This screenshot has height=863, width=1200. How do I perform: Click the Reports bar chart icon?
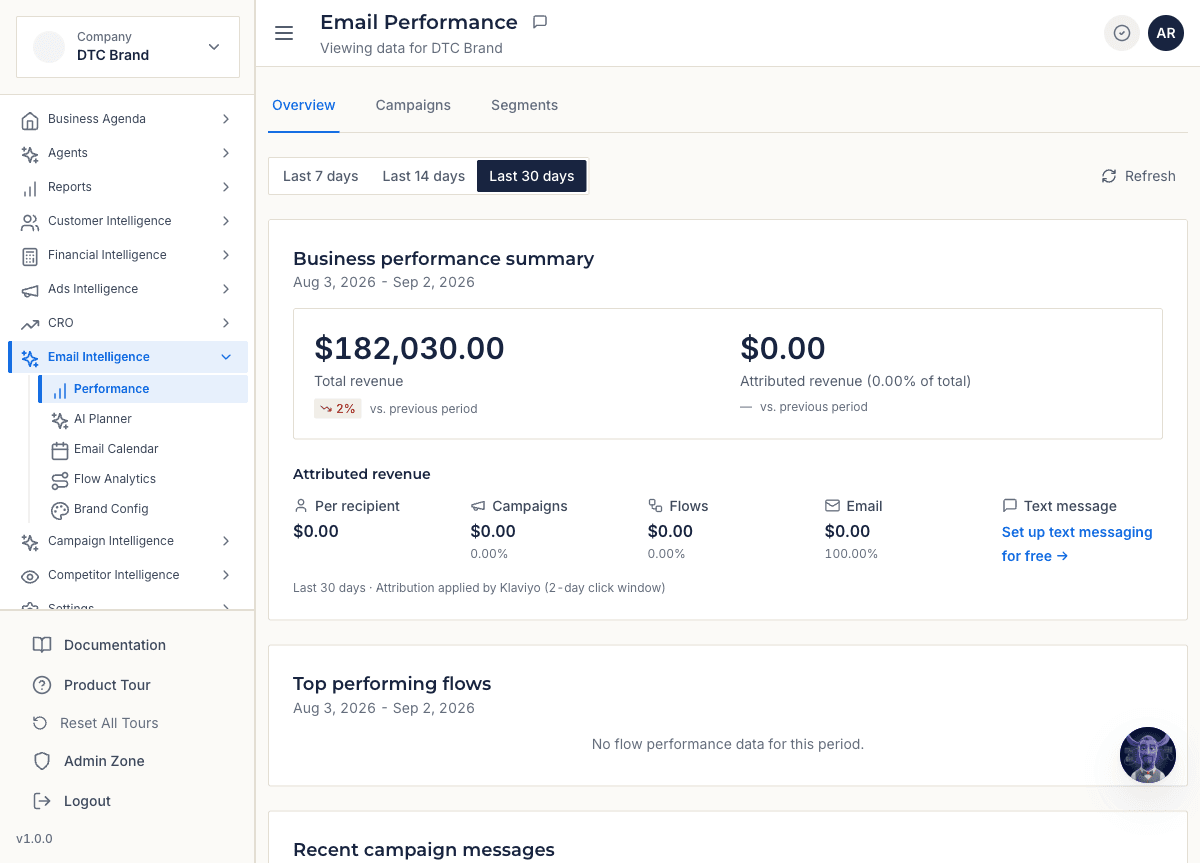30,188
